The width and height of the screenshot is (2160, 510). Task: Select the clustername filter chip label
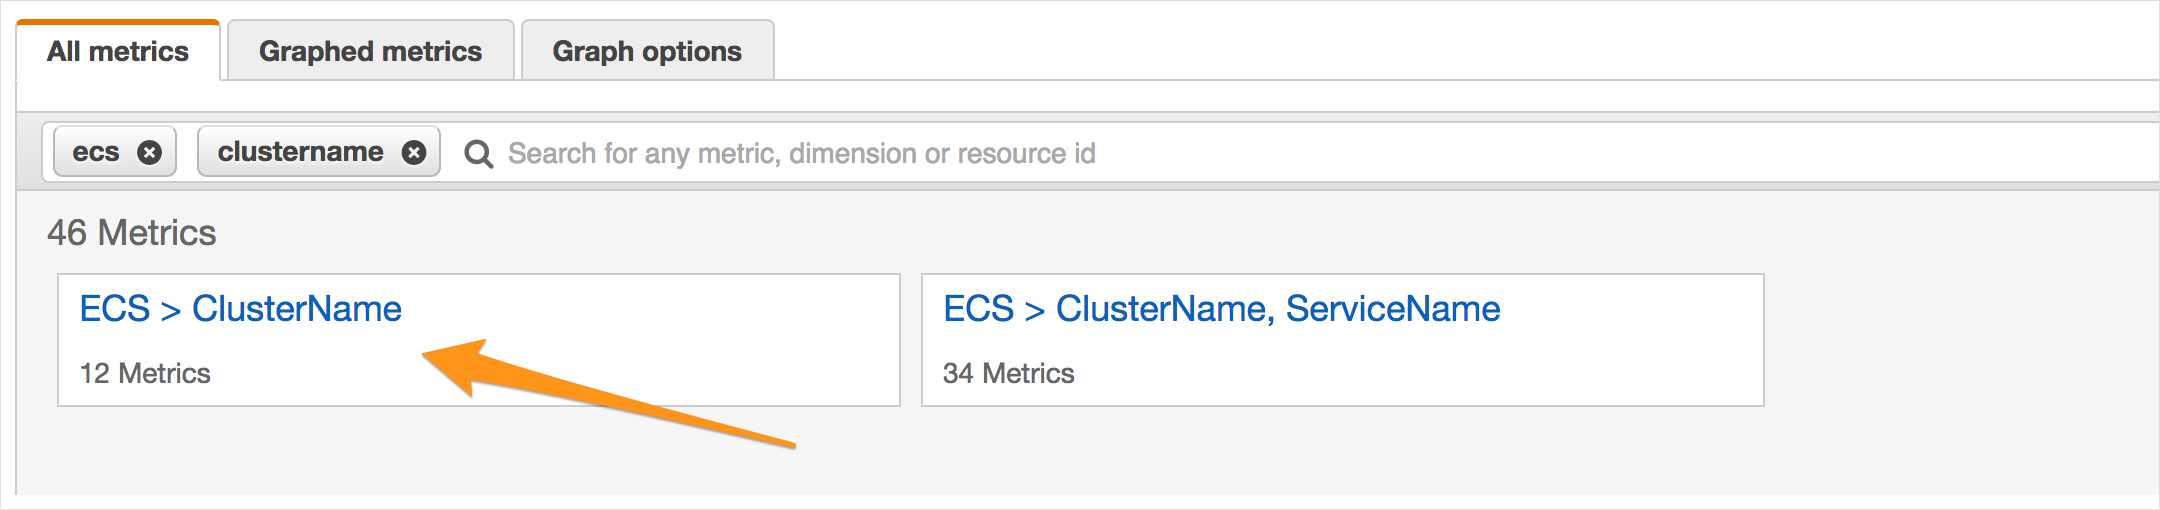coord(300,152)
